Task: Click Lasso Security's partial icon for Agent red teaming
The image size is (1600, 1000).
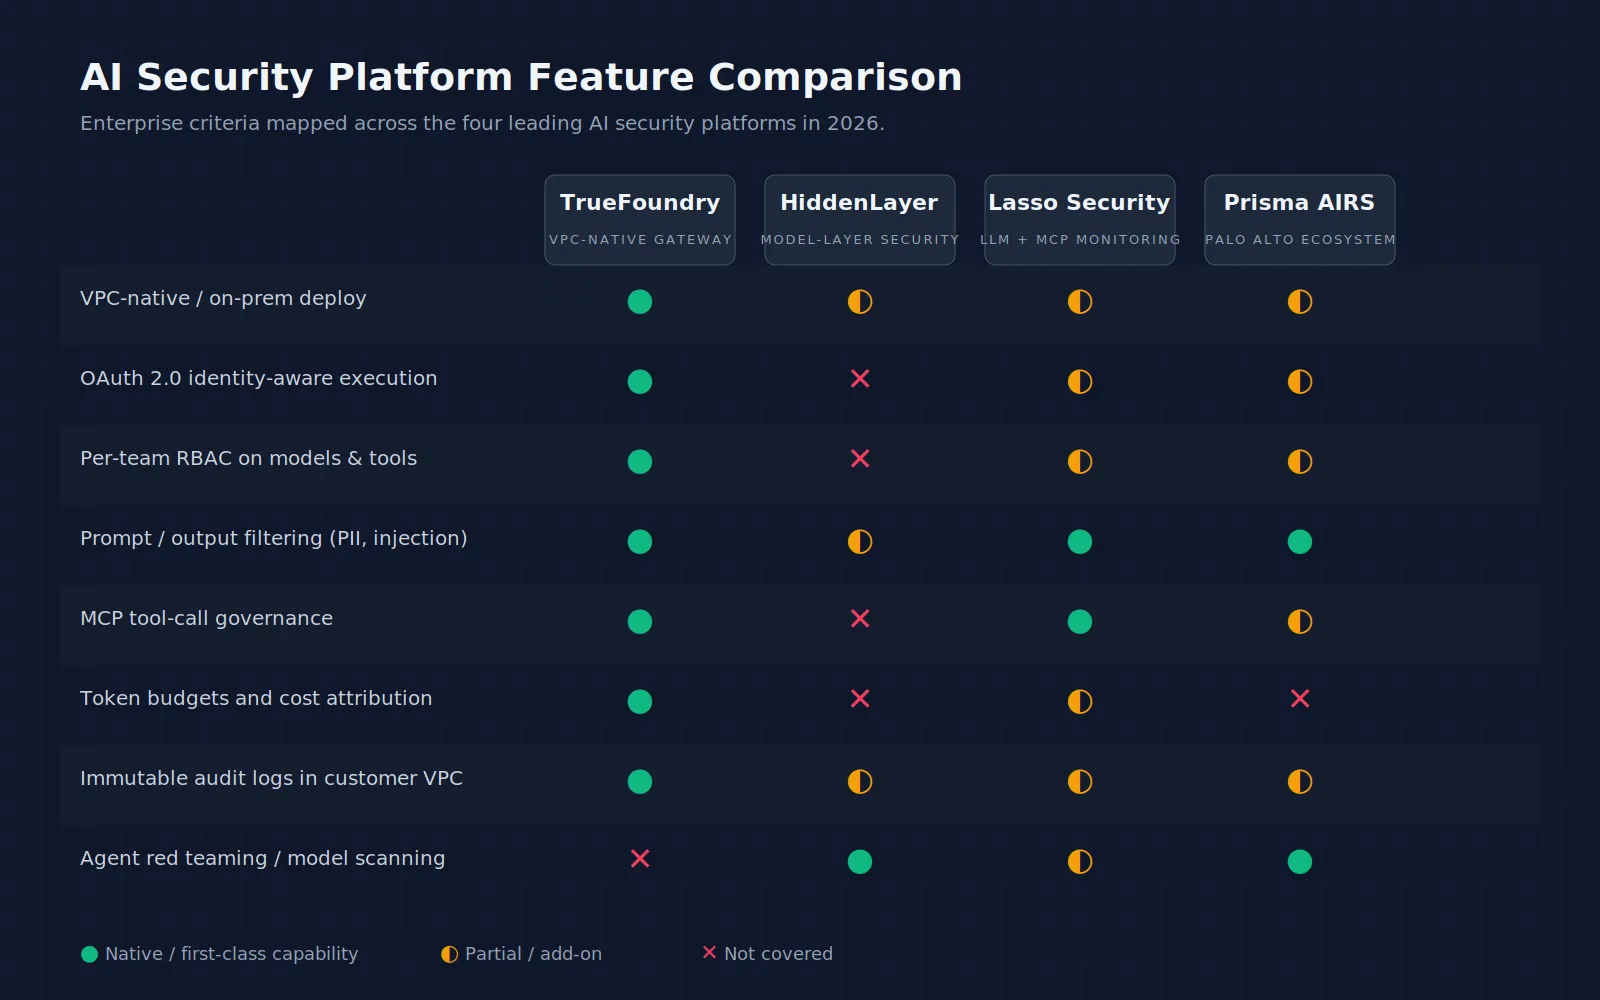Action: click(1080, 861)
